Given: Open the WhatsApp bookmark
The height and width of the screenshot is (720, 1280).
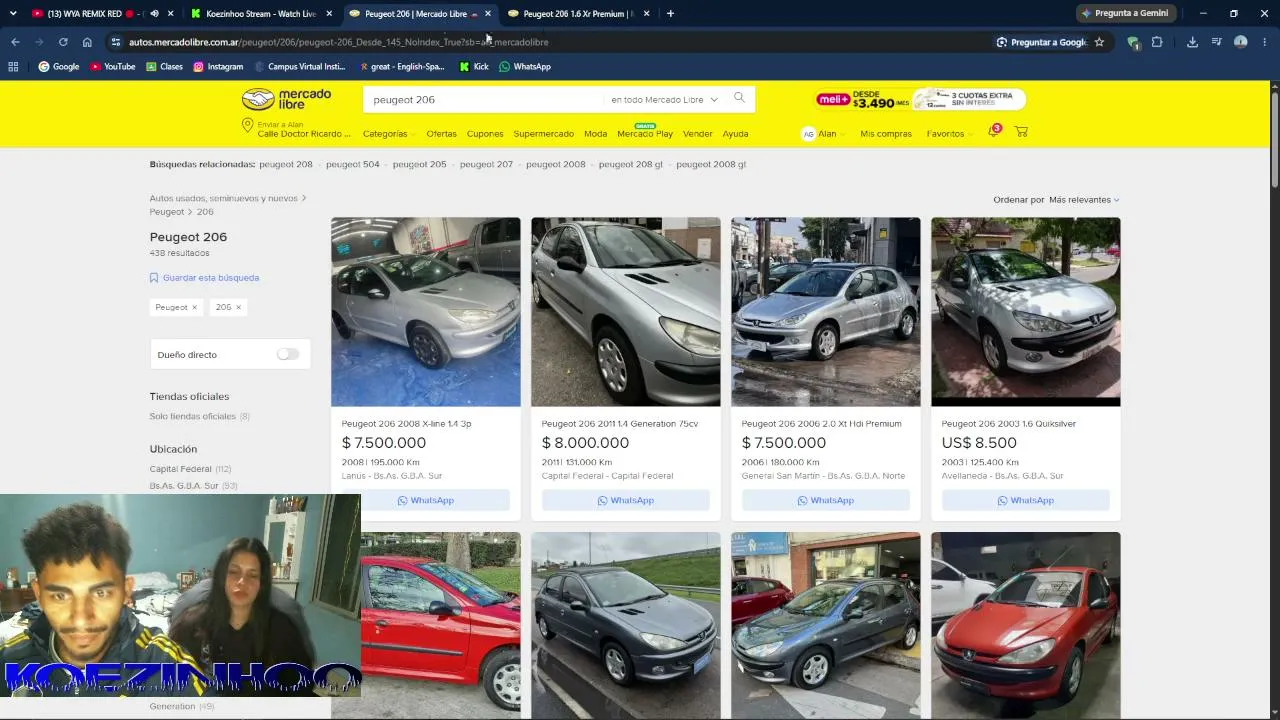Looking at the screenshot, I should 525,67.
